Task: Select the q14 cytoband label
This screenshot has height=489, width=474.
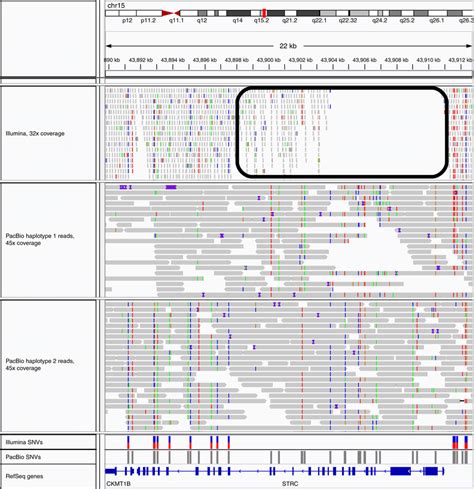Action: (237, 20)
